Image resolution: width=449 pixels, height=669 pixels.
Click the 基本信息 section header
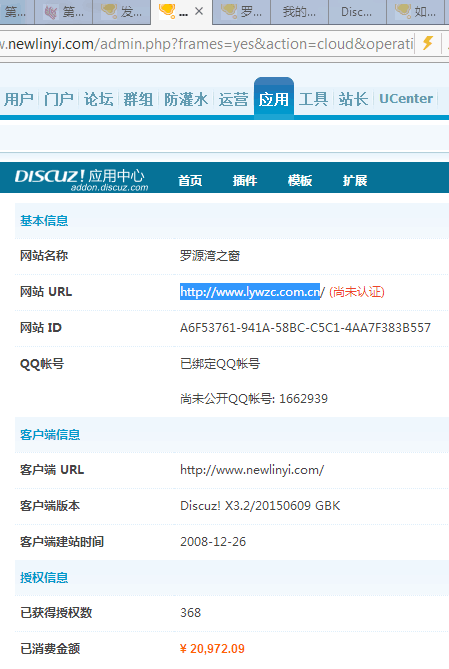tap(44, 221)
